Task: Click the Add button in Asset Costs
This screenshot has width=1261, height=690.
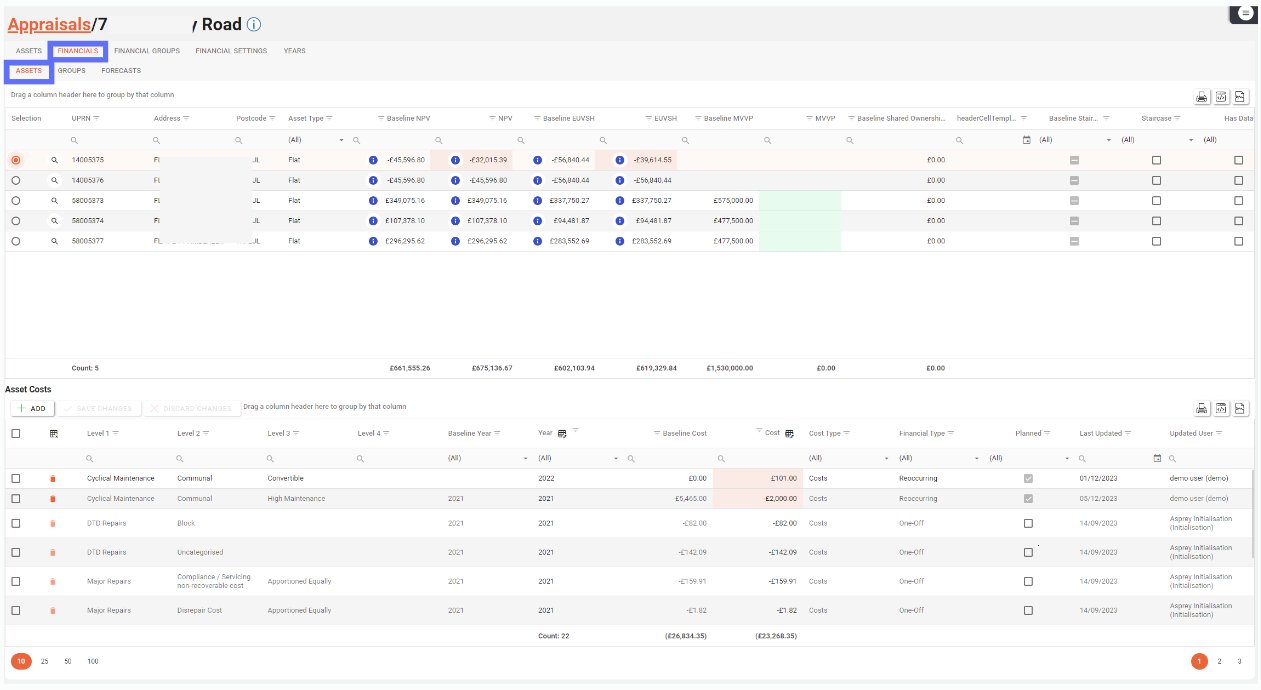Action: tap(32, 408)
